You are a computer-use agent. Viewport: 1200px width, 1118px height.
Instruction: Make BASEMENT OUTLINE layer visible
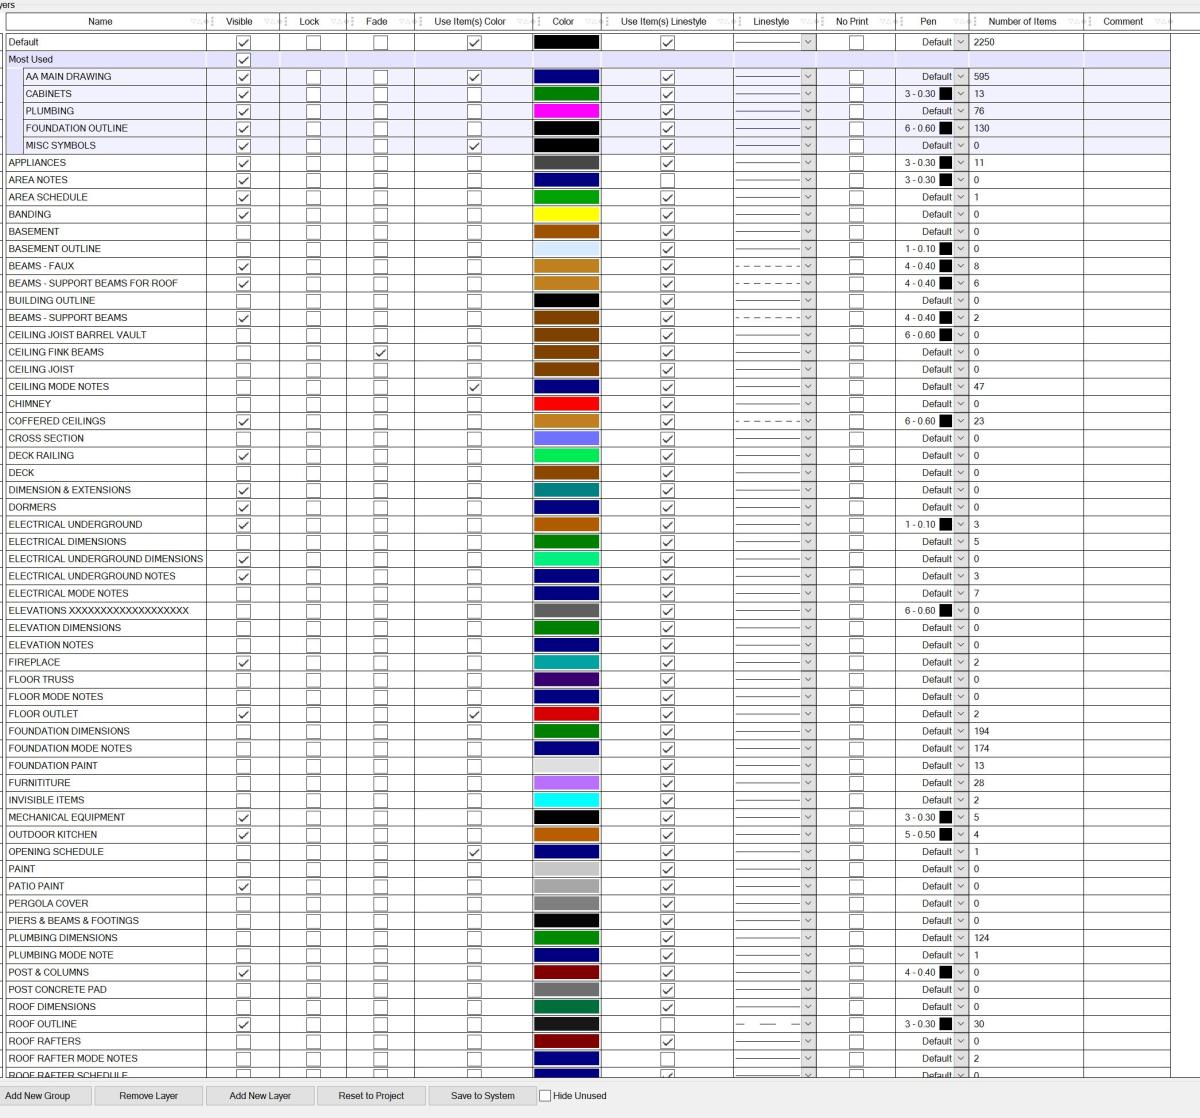click(x=243, y=249)
